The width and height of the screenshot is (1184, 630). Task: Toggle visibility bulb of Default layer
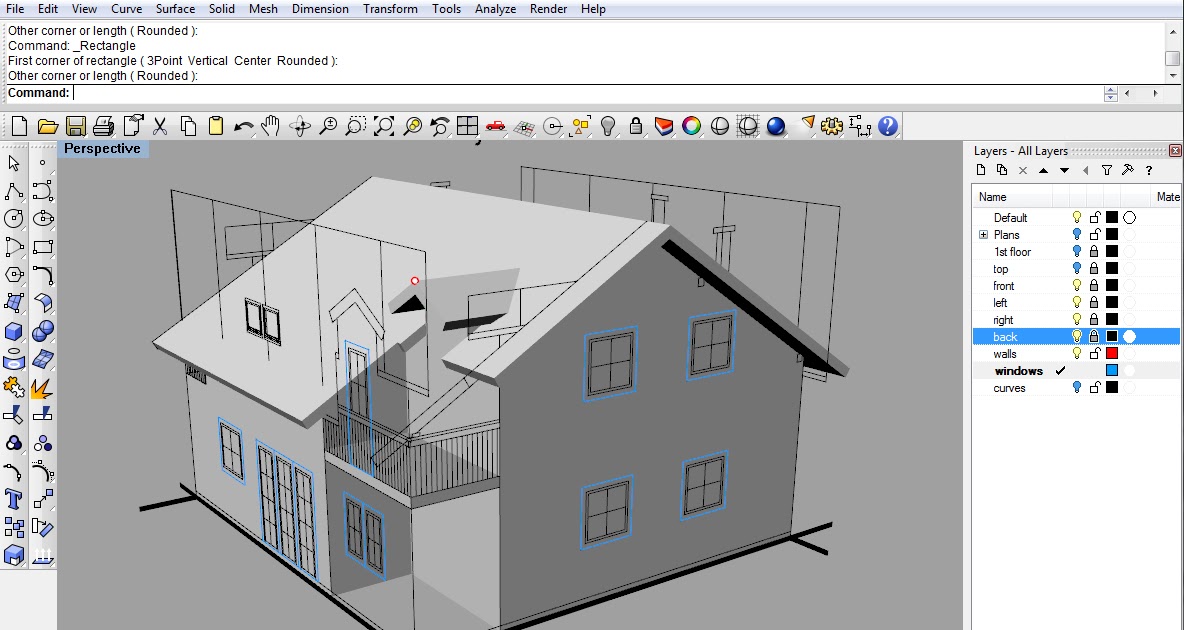coord(1078,218)
